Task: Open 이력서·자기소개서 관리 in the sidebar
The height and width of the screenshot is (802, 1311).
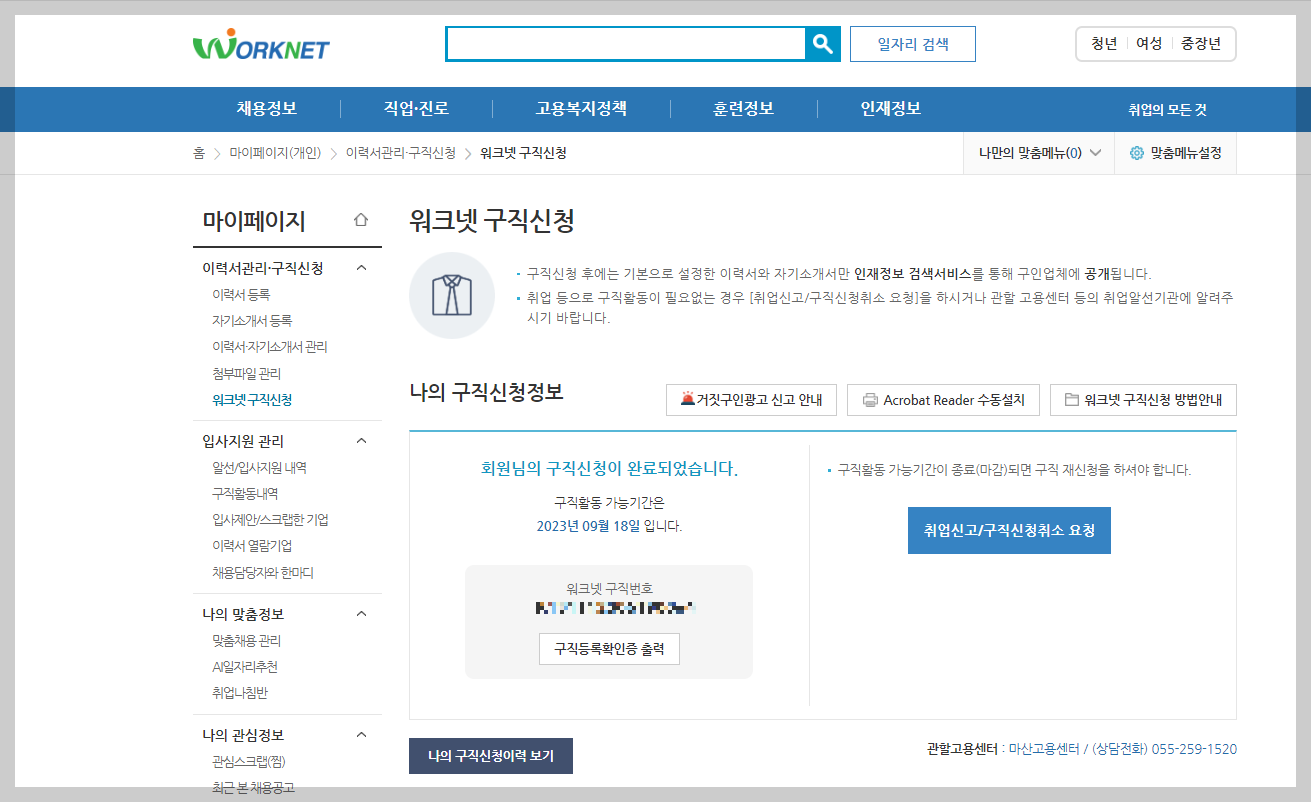Action: tap(270, 347)
